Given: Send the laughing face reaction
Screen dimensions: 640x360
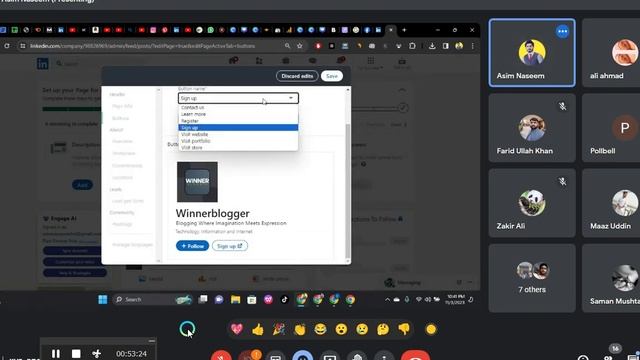Looking at the screenshot, I should 320,329.
